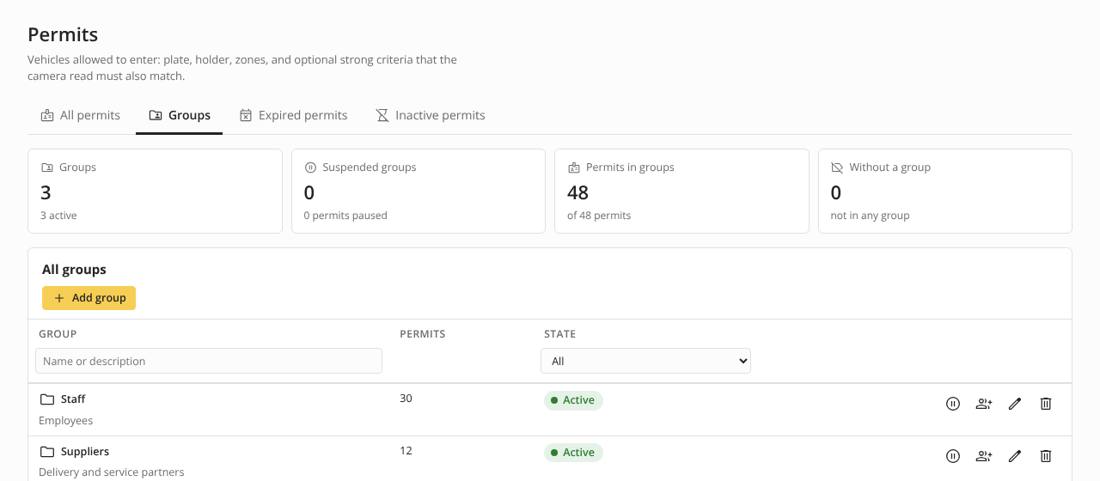Image resolution: width=1100 pixels, height=481 pixels.
Task: Click Delivery and service partners description
Action: [112, 473]
